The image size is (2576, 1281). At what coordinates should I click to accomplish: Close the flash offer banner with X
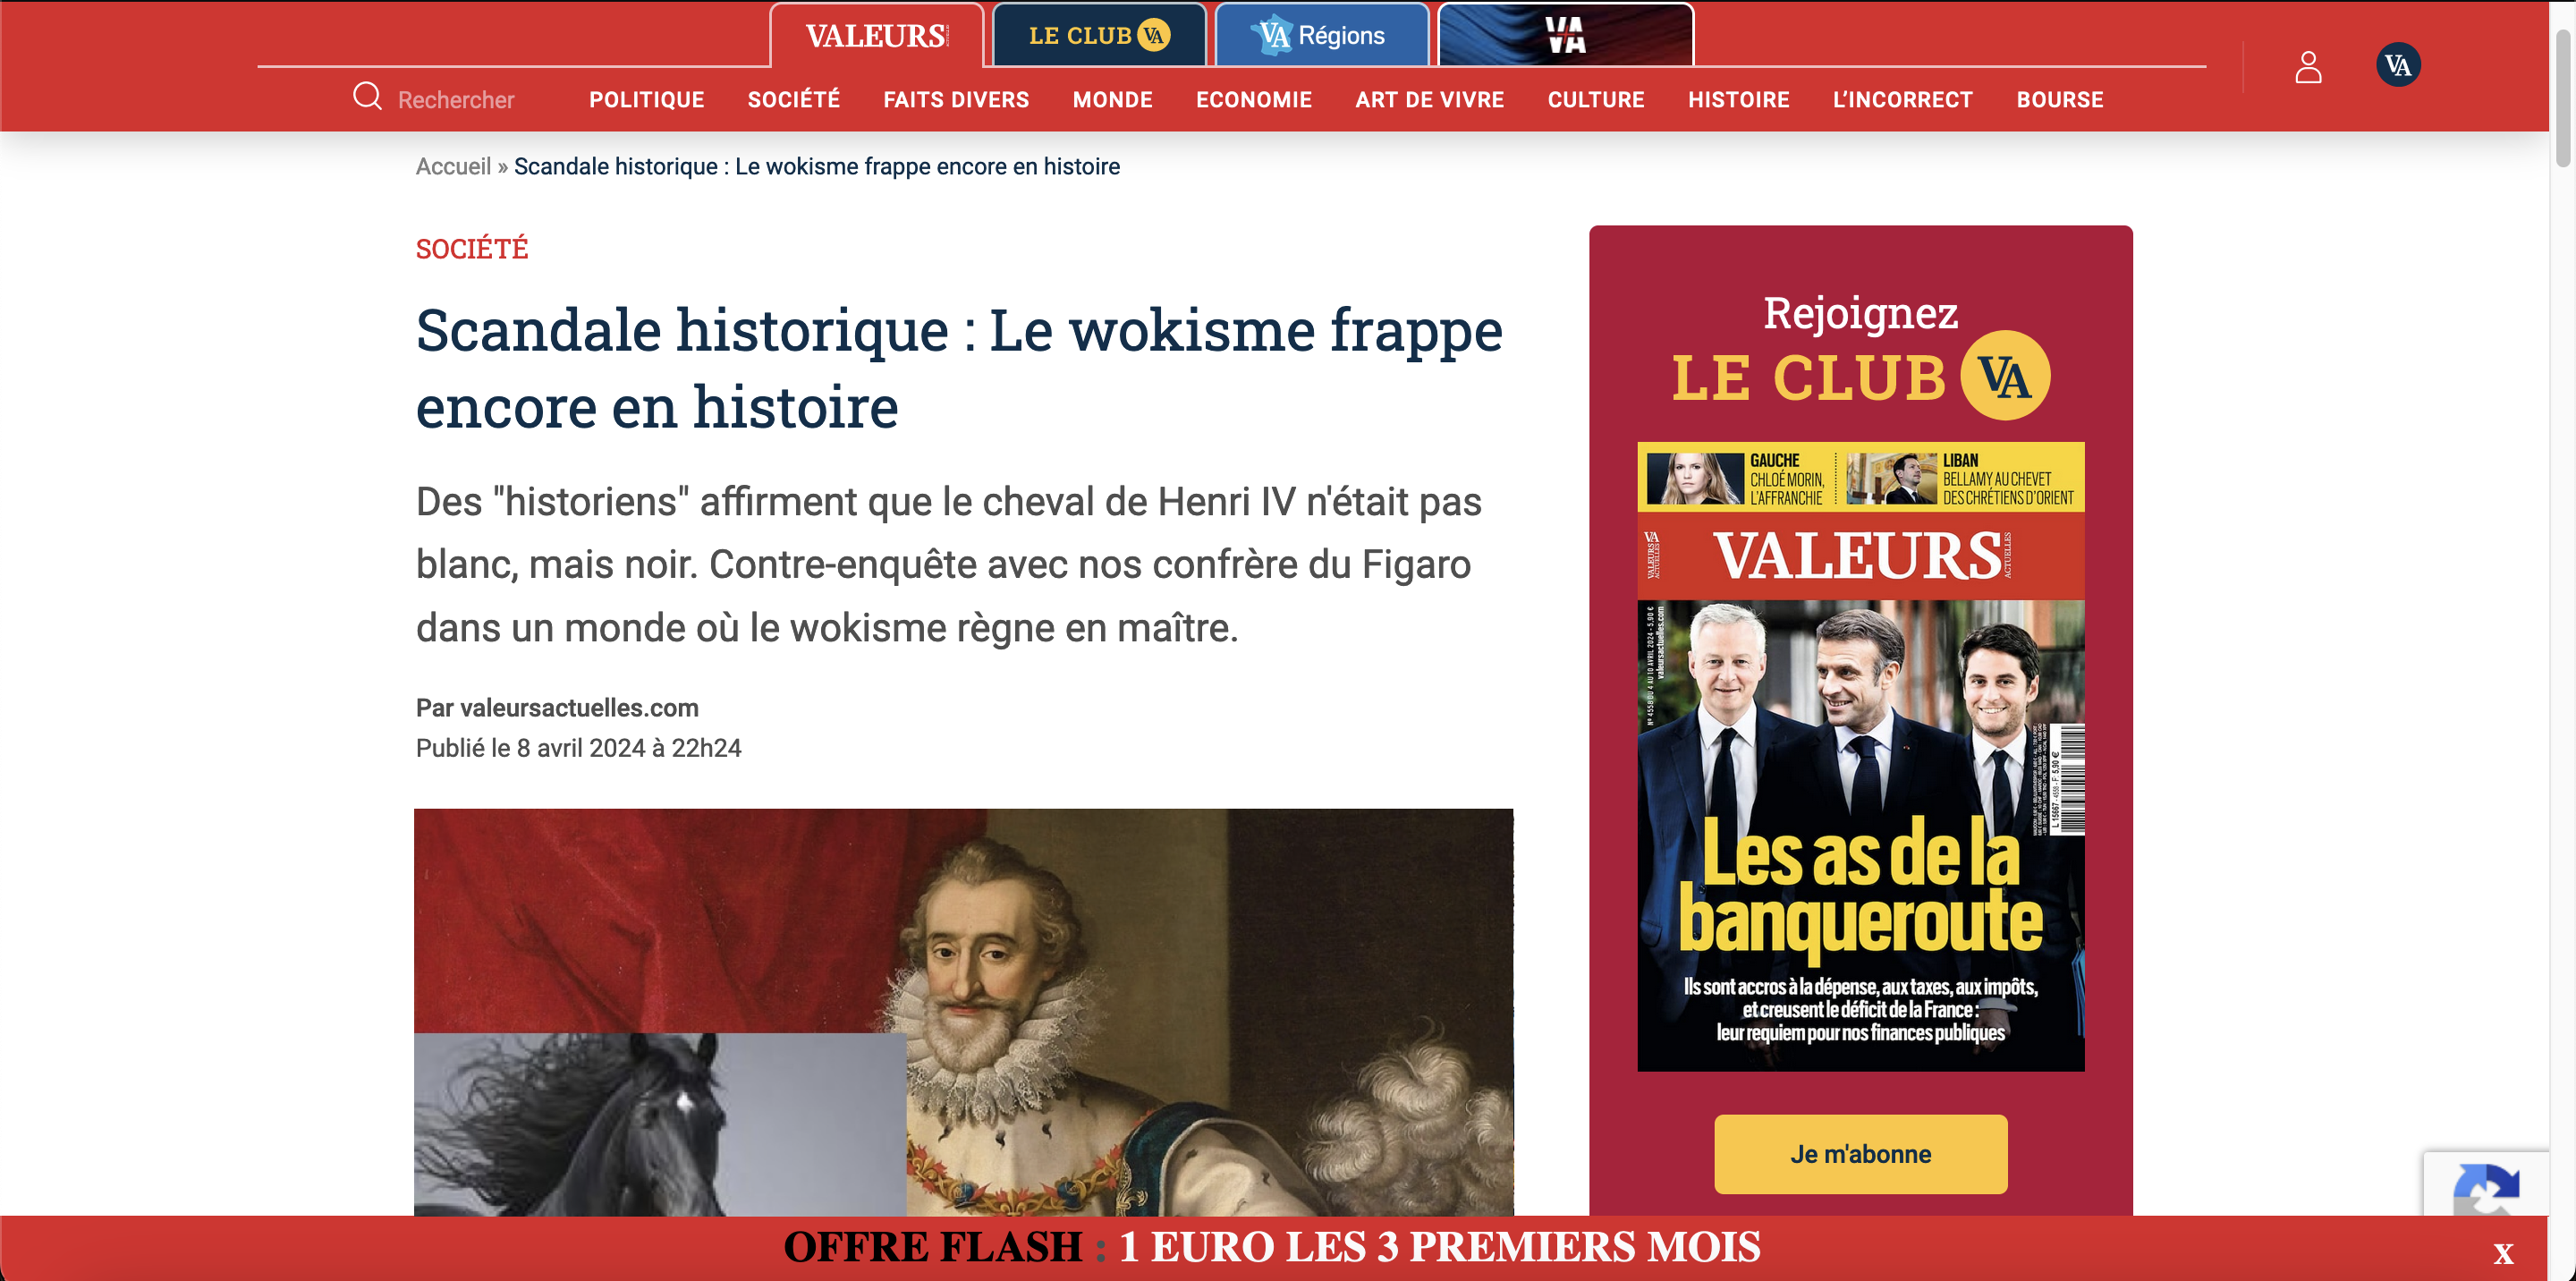[2503, 1253]
